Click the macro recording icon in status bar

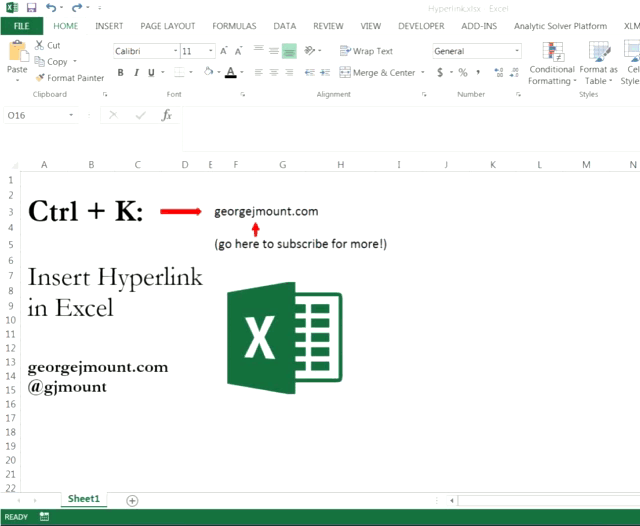44,517
